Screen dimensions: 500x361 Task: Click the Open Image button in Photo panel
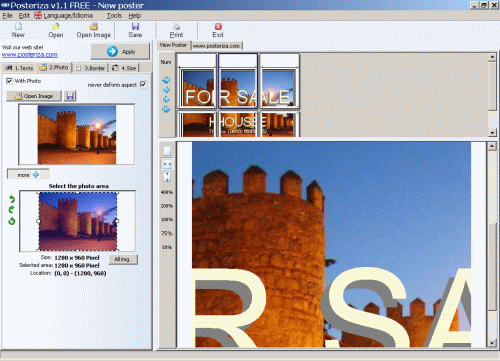pos(34,96)
